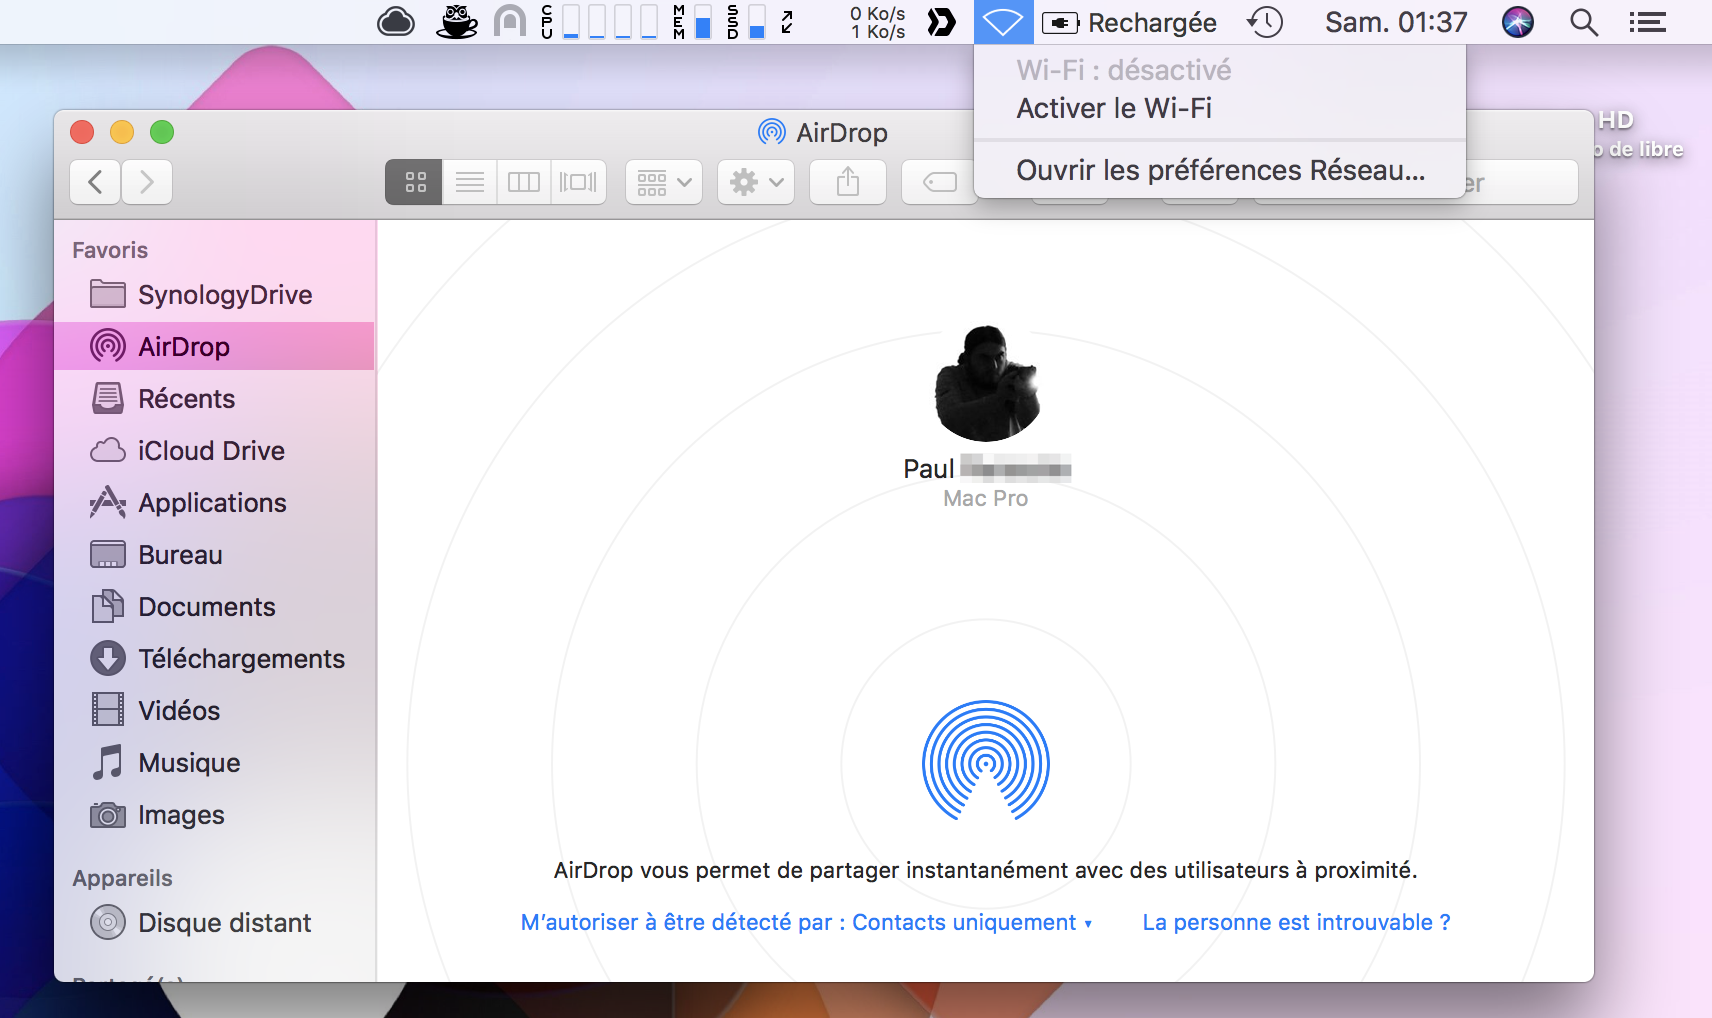The width and height of the screenshot is (1712, 1018).
Task: Click the AirDrop window title icon
Action: tap(772, 132)
